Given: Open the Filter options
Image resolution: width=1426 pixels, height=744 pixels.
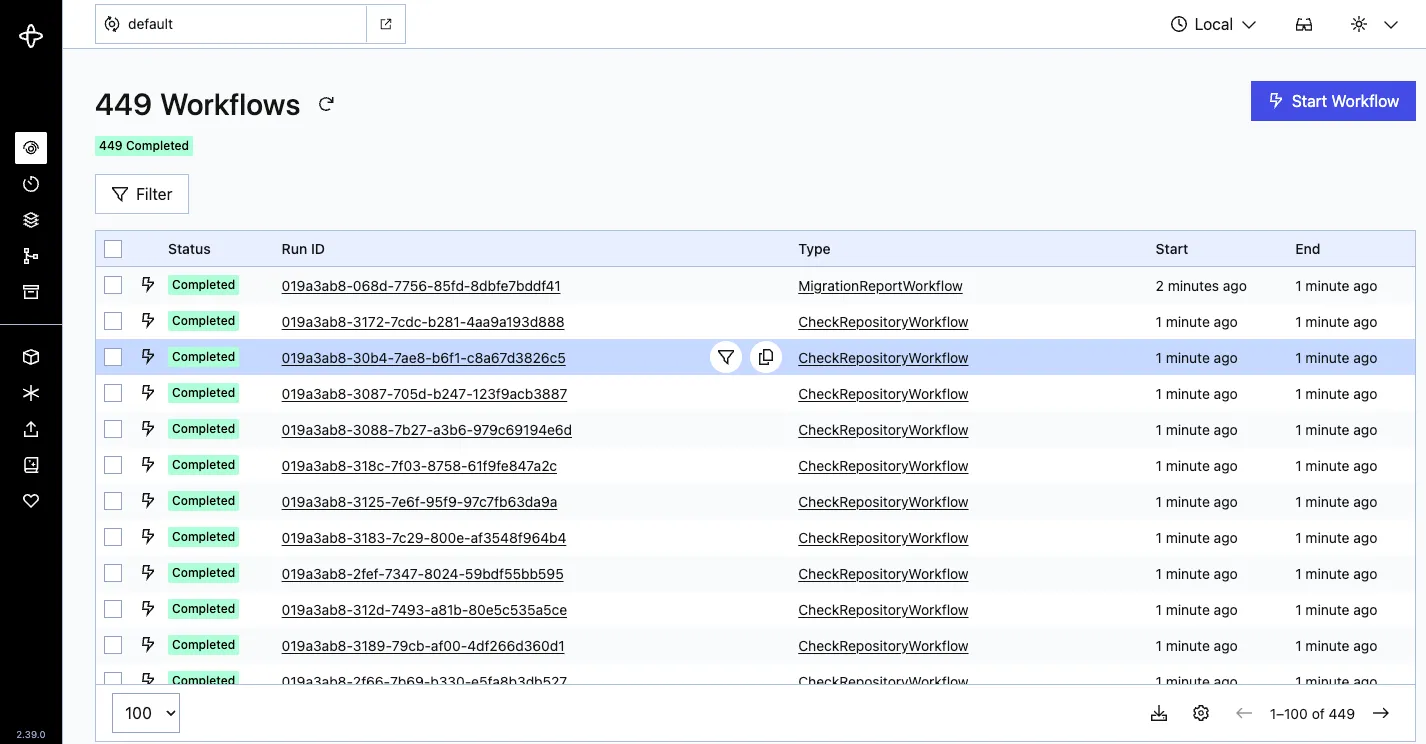Looking at the screenshot, I should (x=142, y=194).
